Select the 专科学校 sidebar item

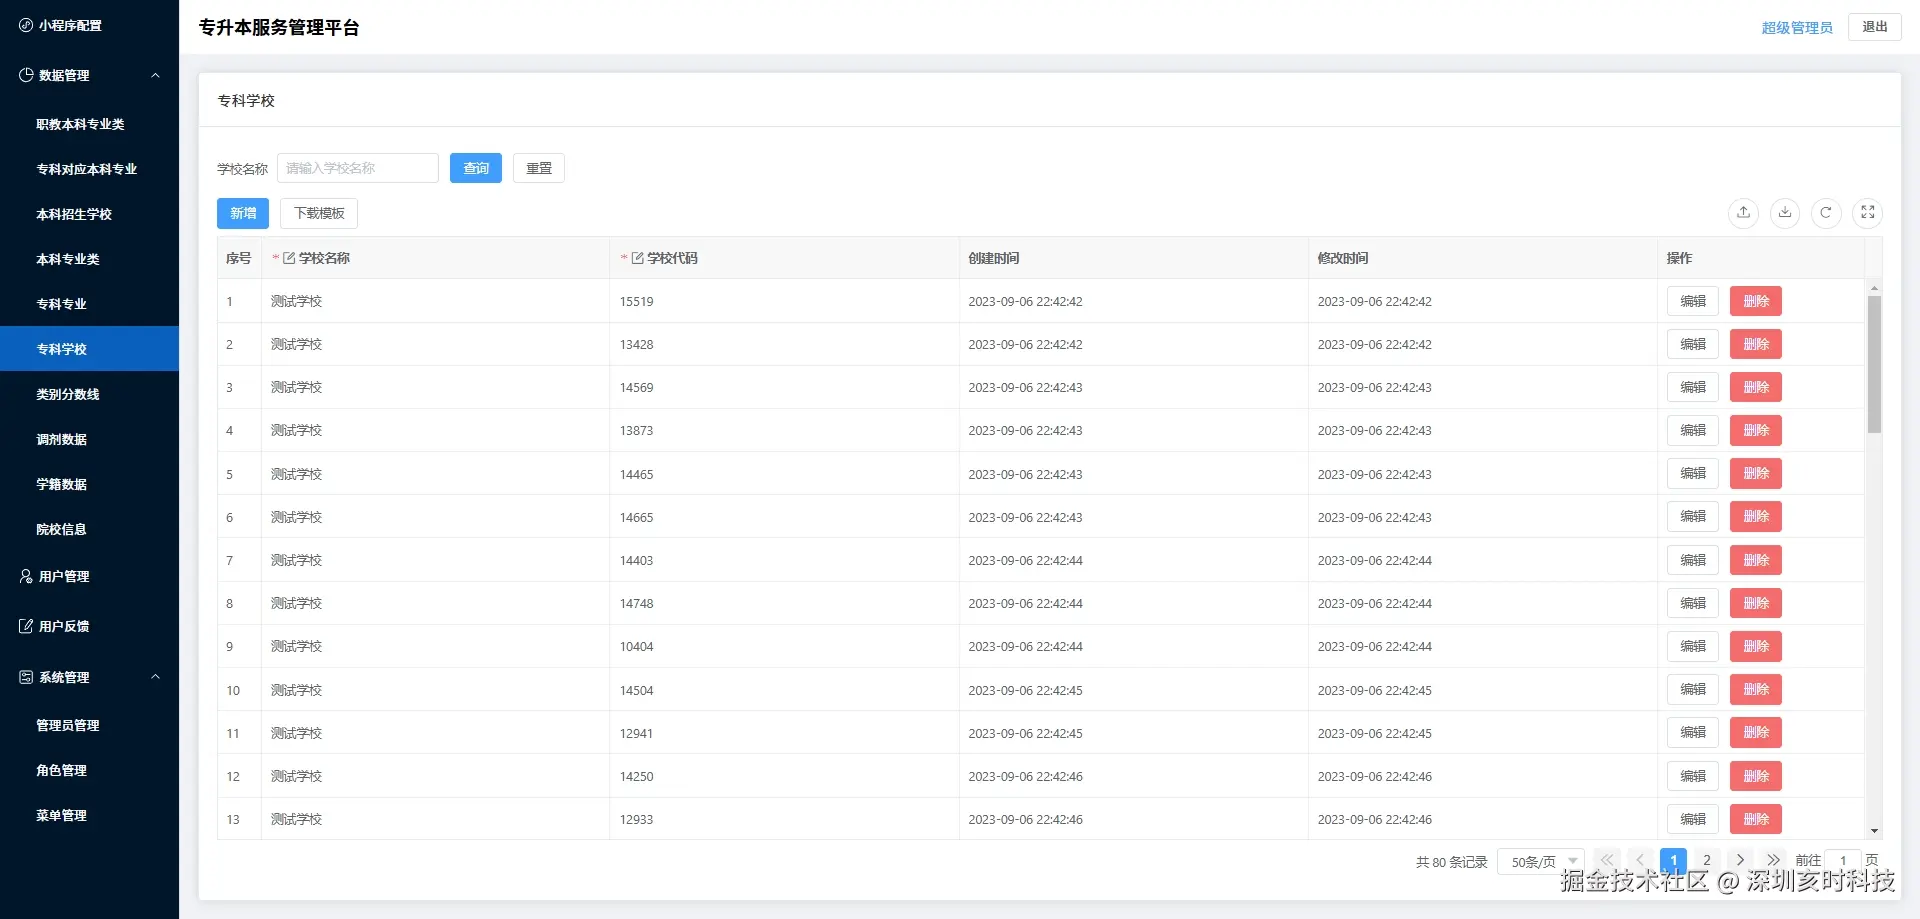click(89, 349)
